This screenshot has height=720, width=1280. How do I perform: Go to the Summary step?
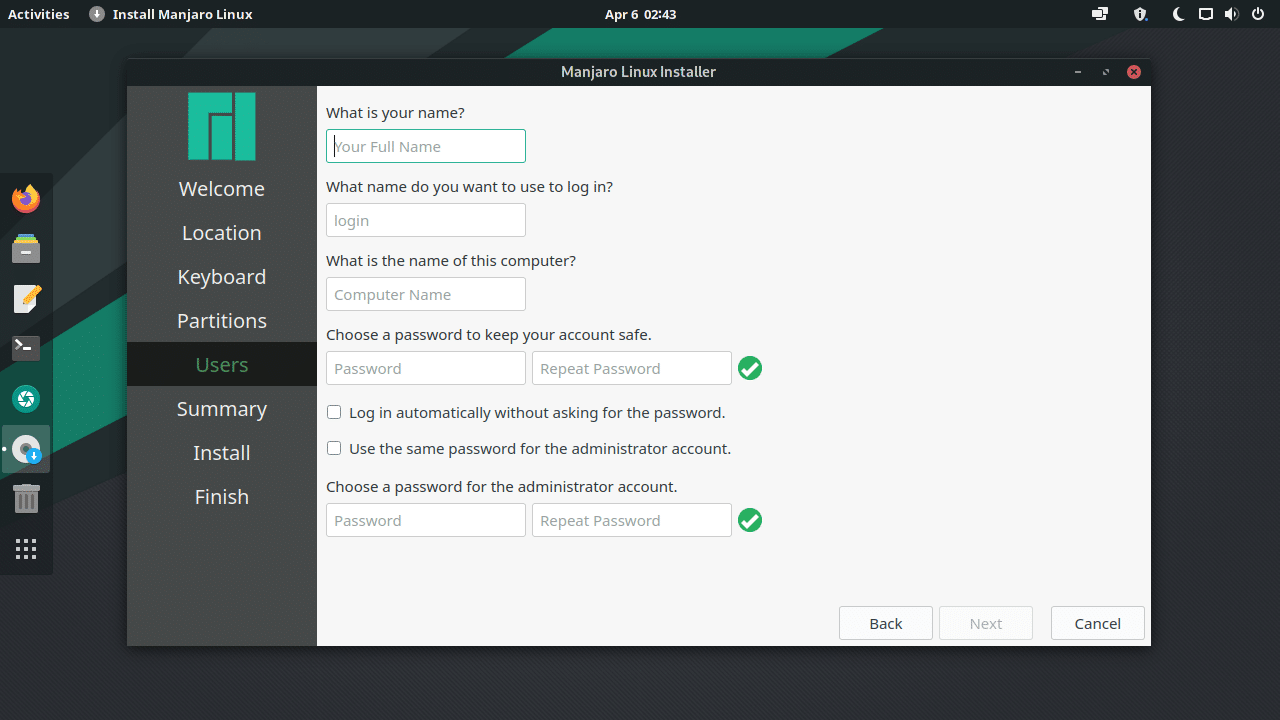click(221, 408)
